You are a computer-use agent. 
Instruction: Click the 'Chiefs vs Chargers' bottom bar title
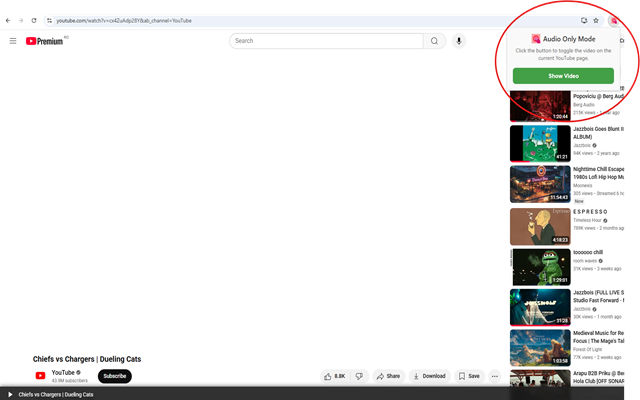pos(56,395)
